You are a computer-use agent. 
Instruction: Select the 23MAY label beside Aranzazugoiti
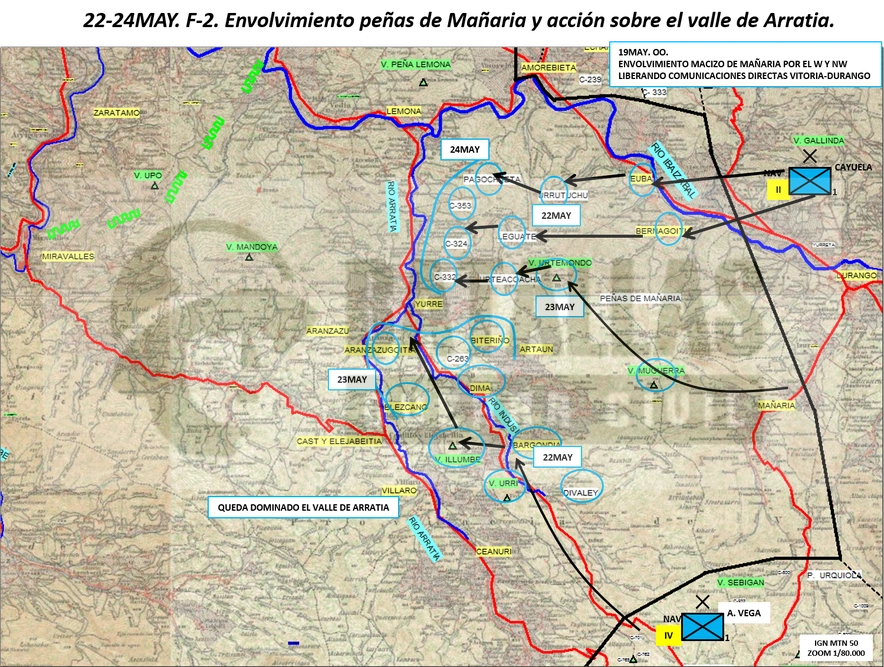click(x=352, y=379)
